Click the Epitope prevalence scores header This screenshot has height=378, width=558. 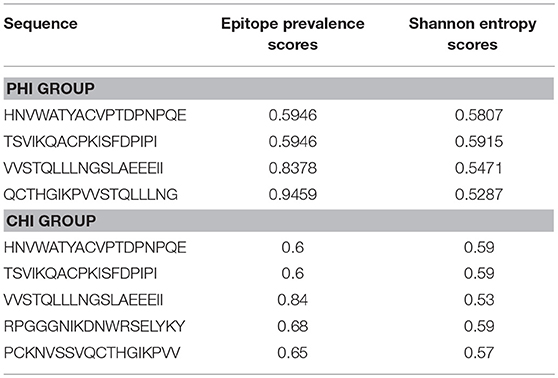click(293, 34)
